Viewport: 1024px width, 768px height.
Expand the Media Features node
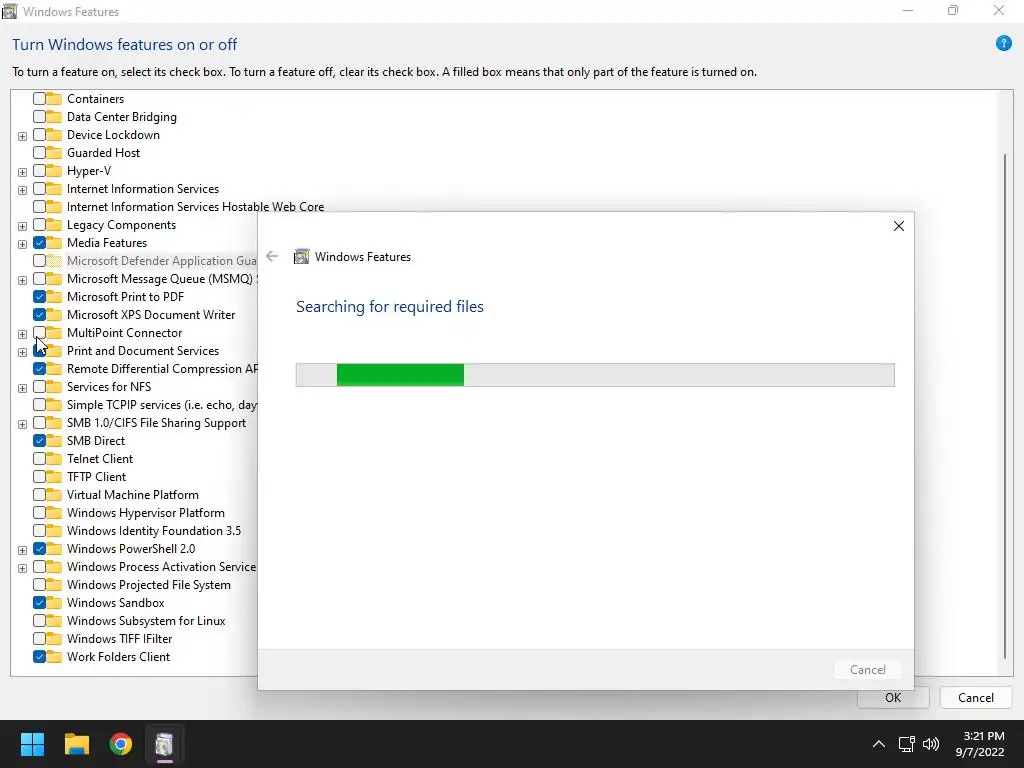point(22,244)
